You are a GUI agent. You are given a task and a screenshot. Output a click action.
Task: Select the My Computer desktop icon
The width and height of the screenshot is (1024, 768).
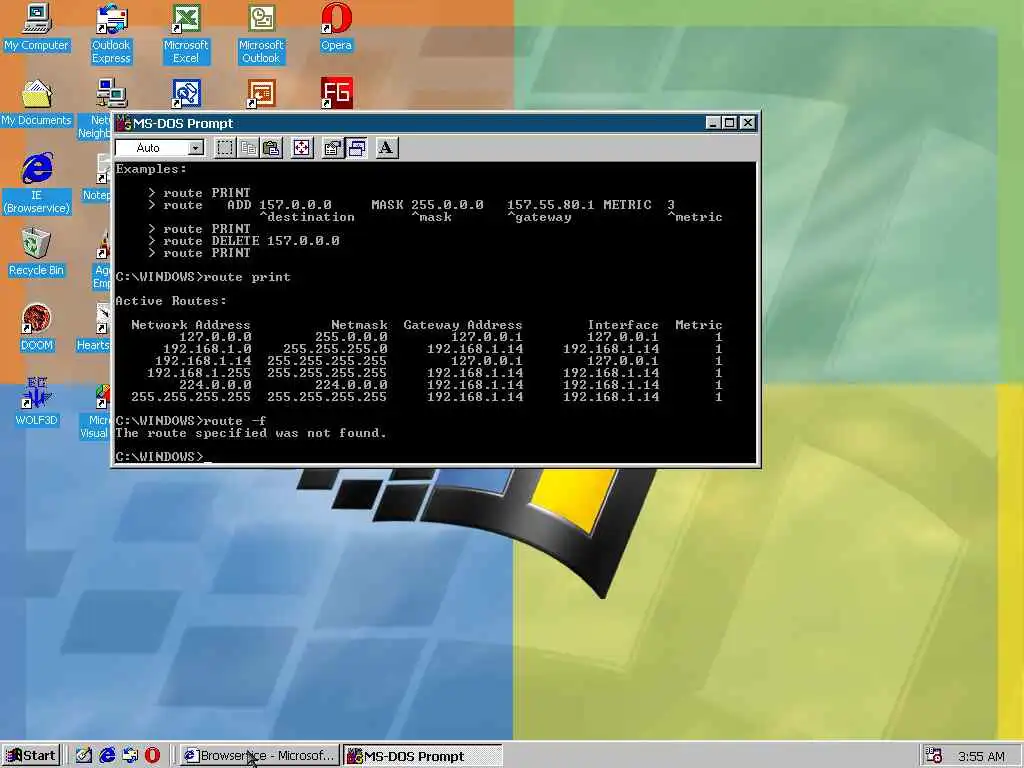click(x=37, y=27)
